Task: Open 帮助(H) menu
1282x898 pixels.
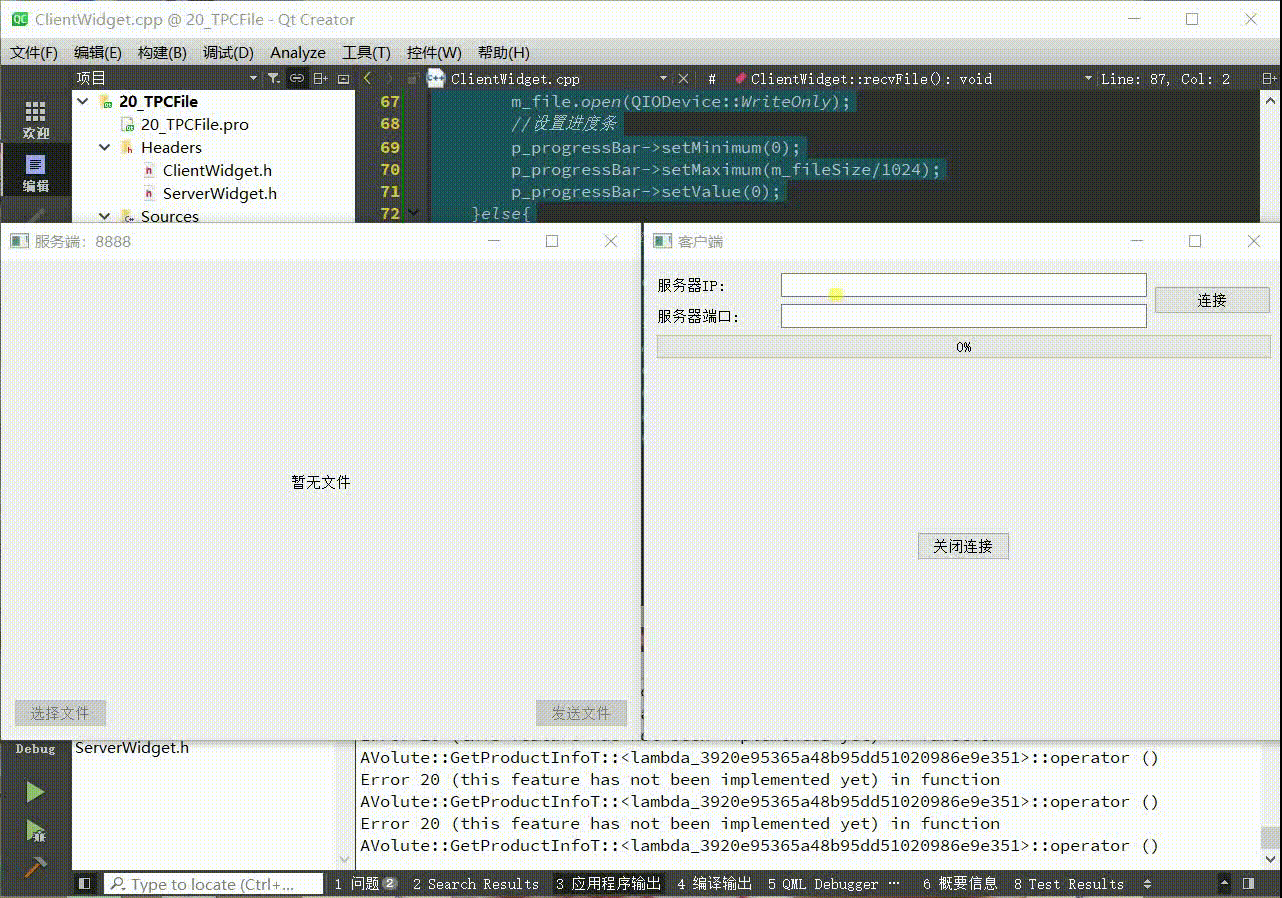Action: pos(503,52)
